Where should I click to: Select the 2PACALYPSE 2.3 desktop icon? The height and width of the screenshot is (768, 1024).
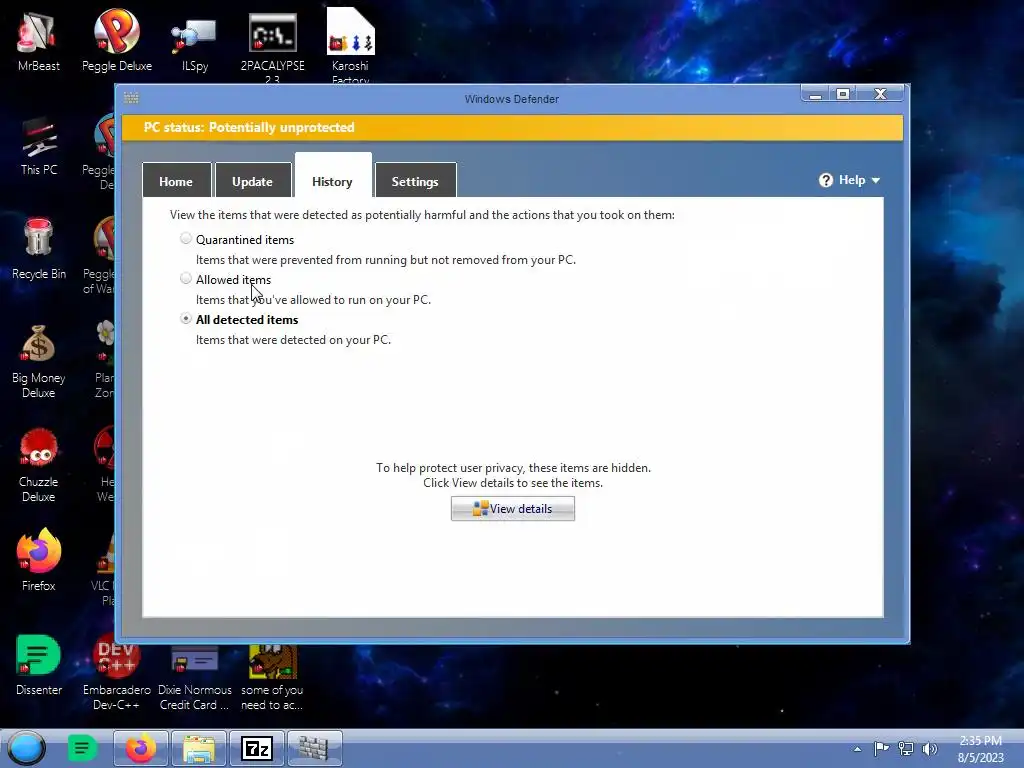pyautogui.click(x=272, y=47)
